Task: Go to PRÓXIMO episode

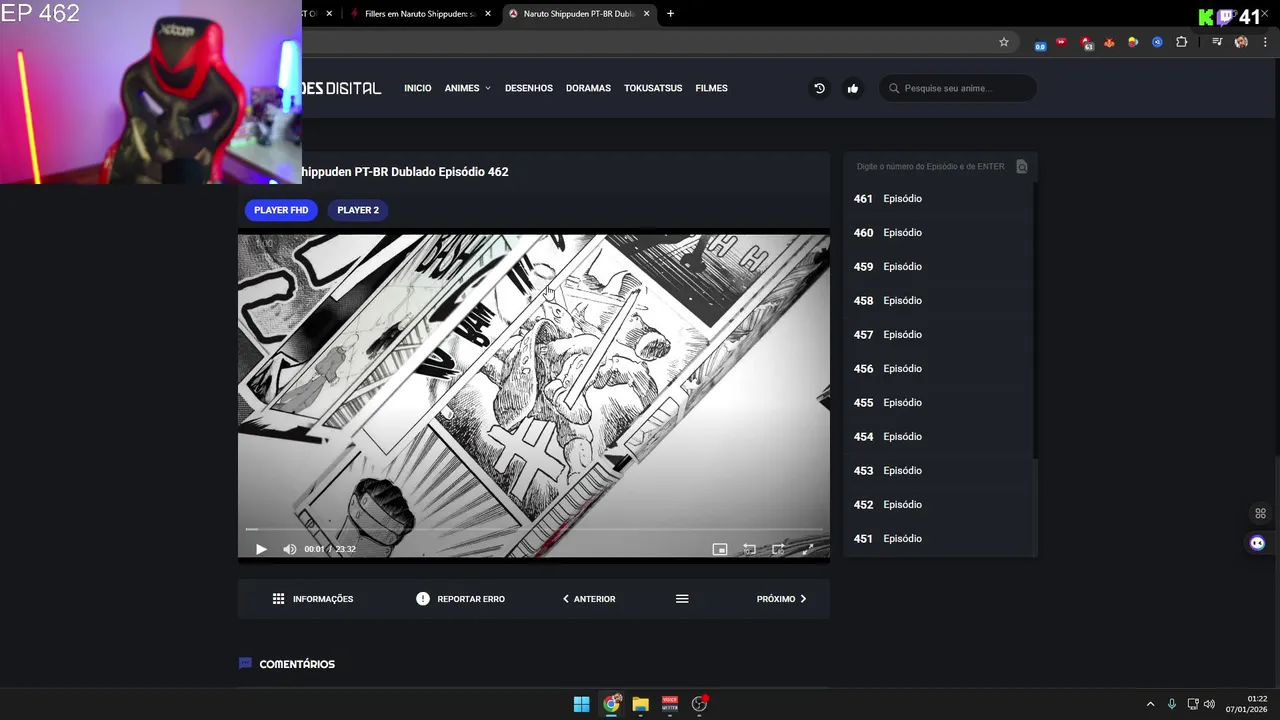Action: [x=781, y=599]
